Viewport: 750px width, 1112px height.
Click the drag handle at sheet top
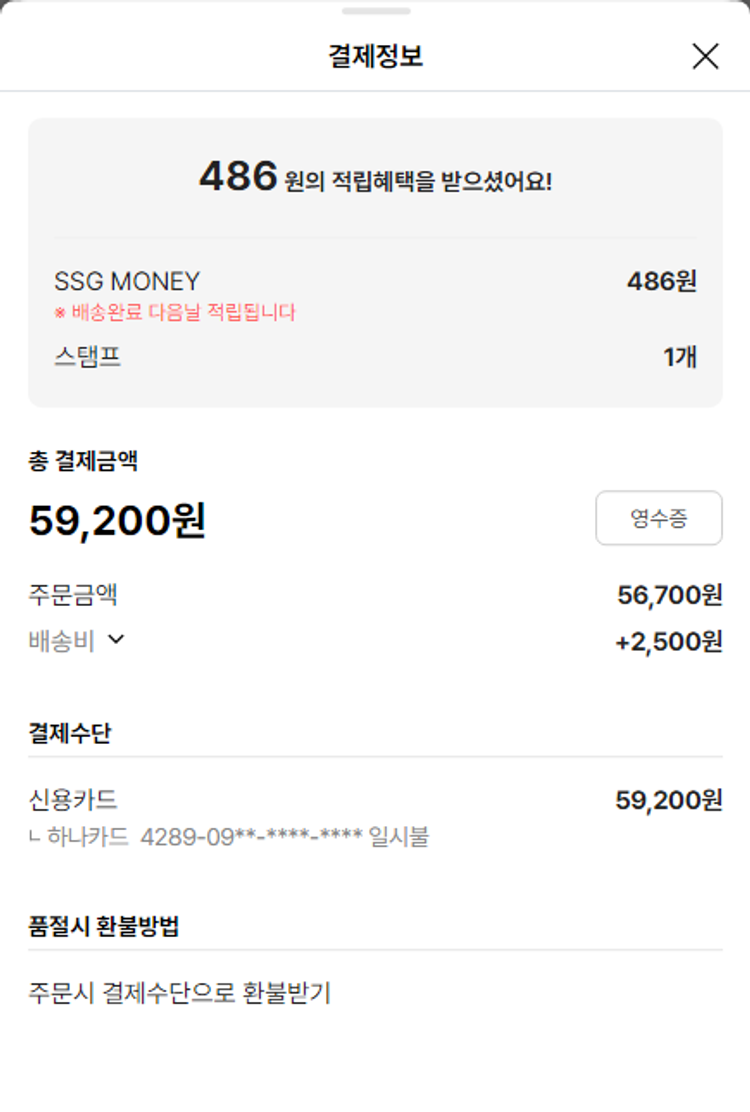tap(375, 11)
